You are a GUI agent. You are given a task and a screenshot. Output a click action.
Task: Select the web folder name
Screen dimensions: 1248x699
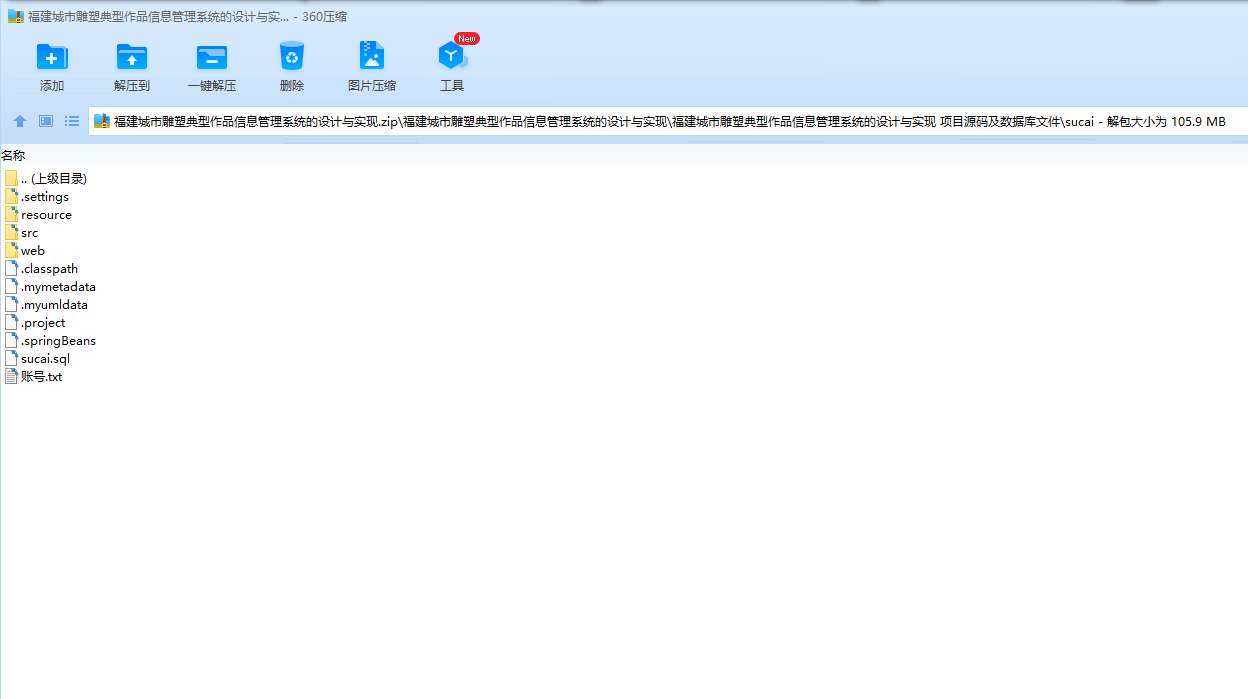[33, 251]
